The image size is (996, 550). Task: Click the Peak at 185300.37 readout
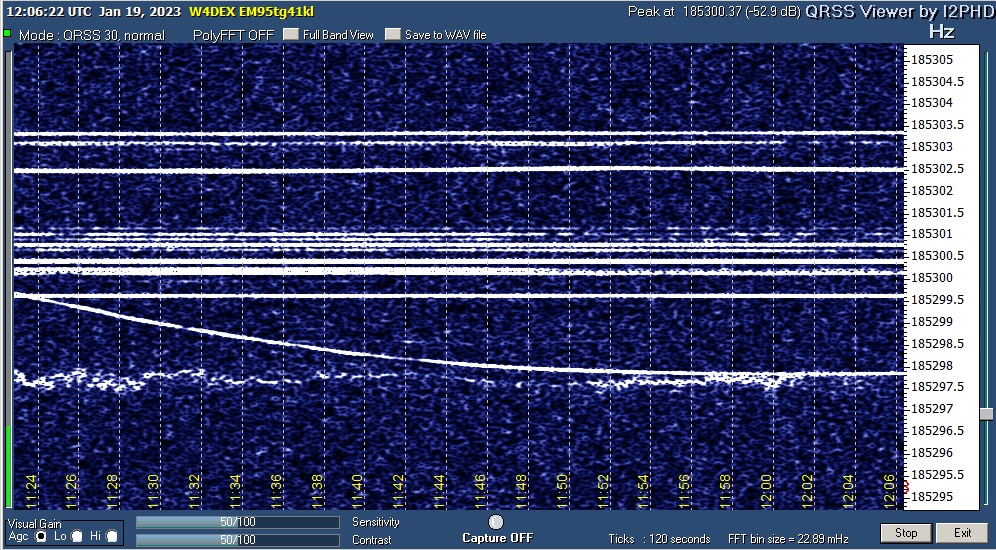tap(714, 11)
